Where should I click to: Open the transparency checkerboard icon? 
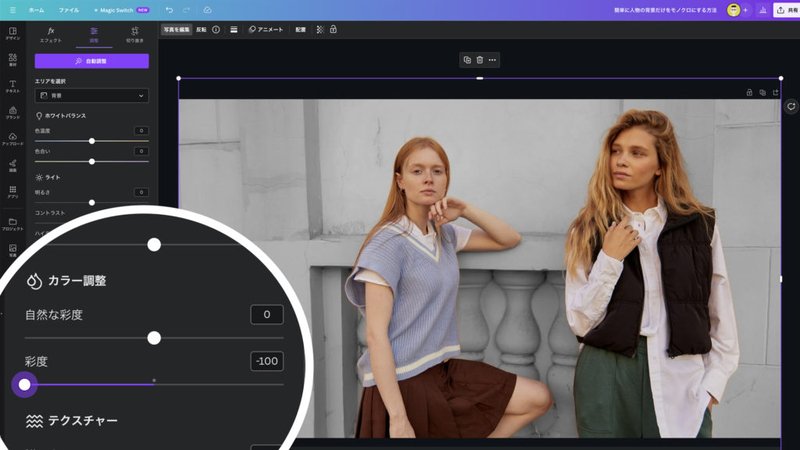[320, 30]
